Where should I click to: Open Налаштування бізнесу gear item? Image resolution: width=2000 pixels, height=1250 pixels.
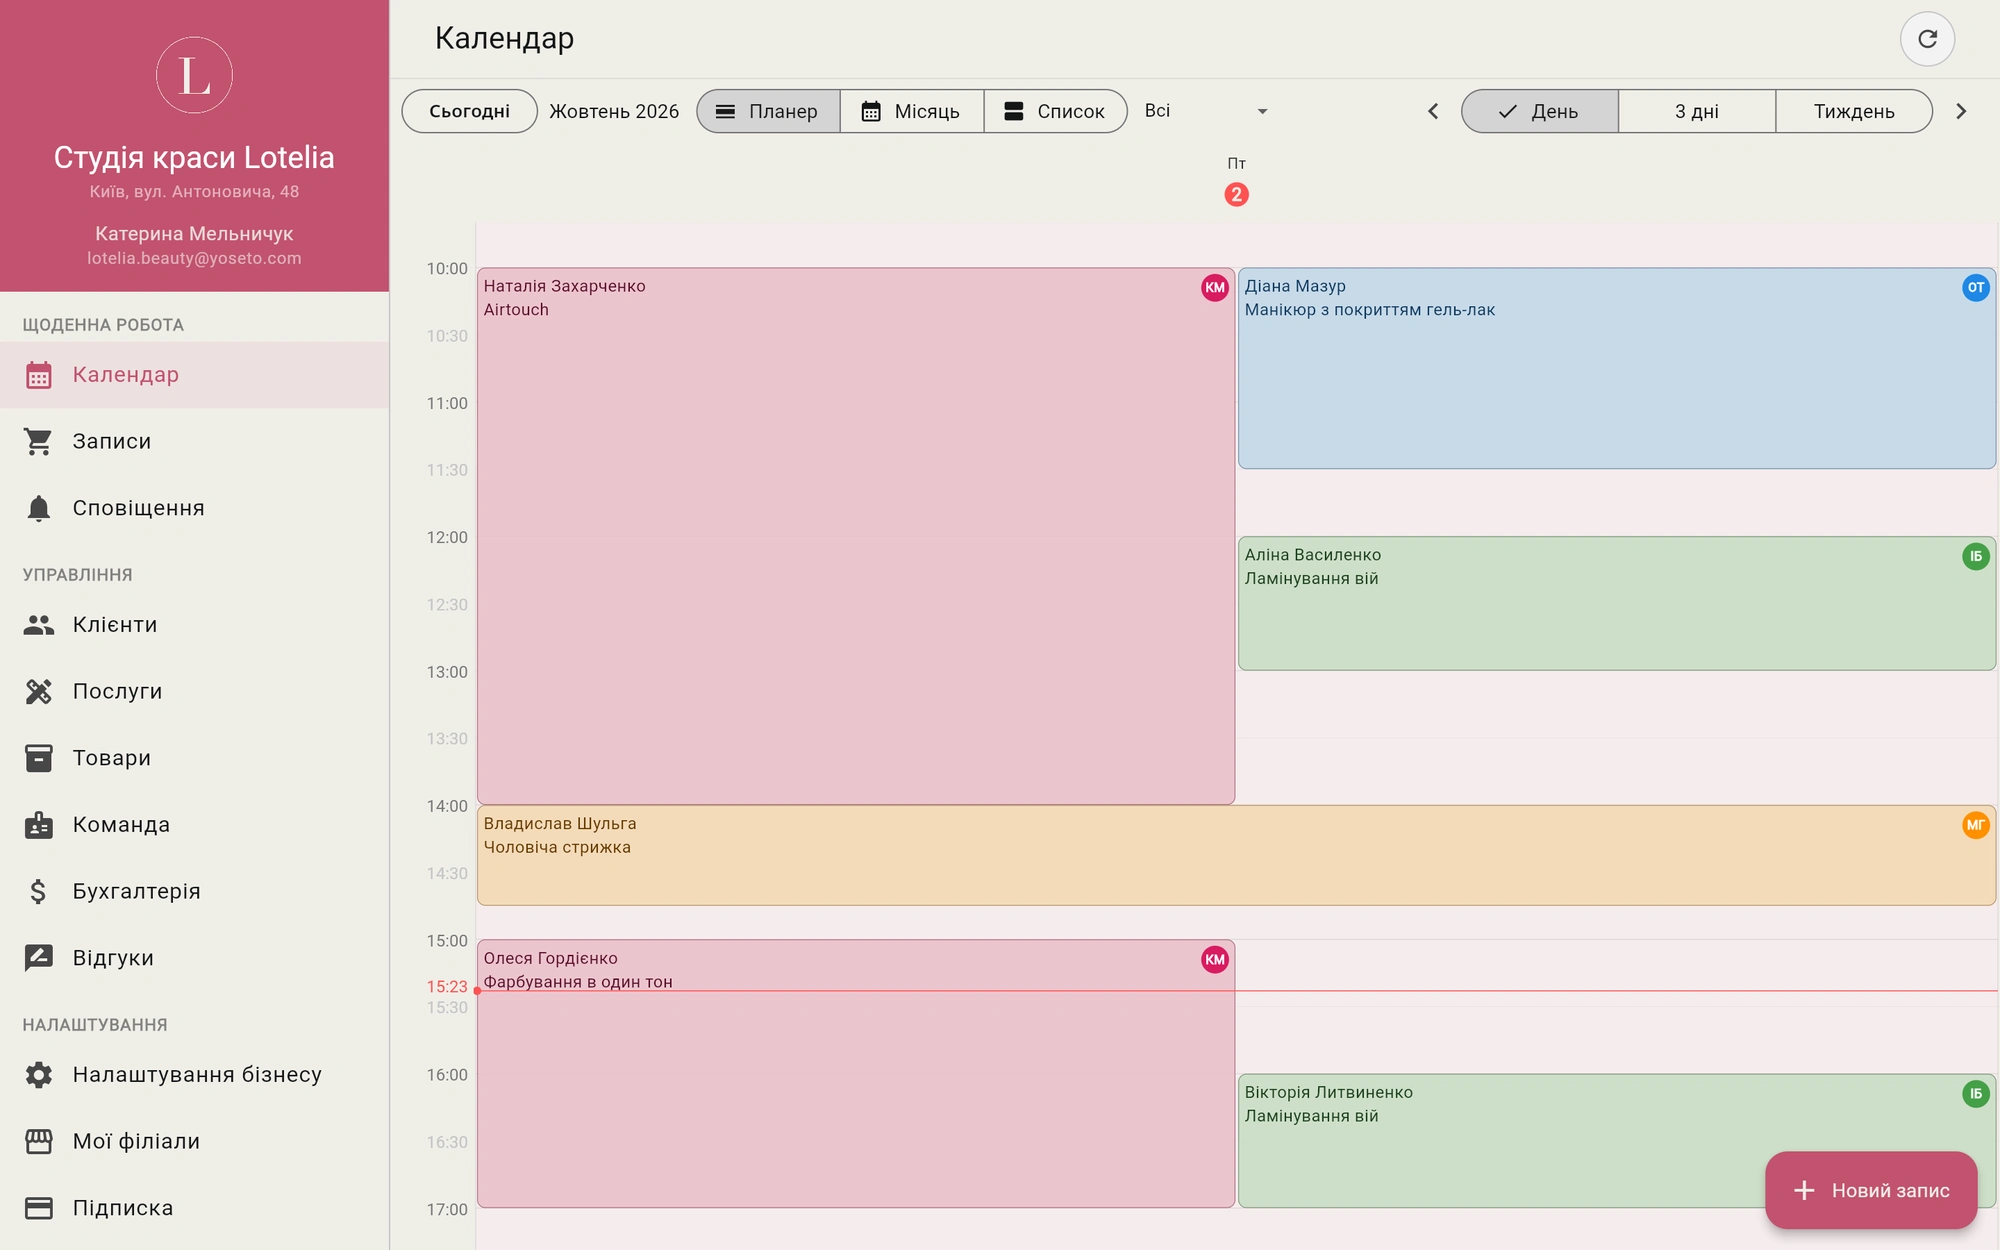(x=194, y=1075)
